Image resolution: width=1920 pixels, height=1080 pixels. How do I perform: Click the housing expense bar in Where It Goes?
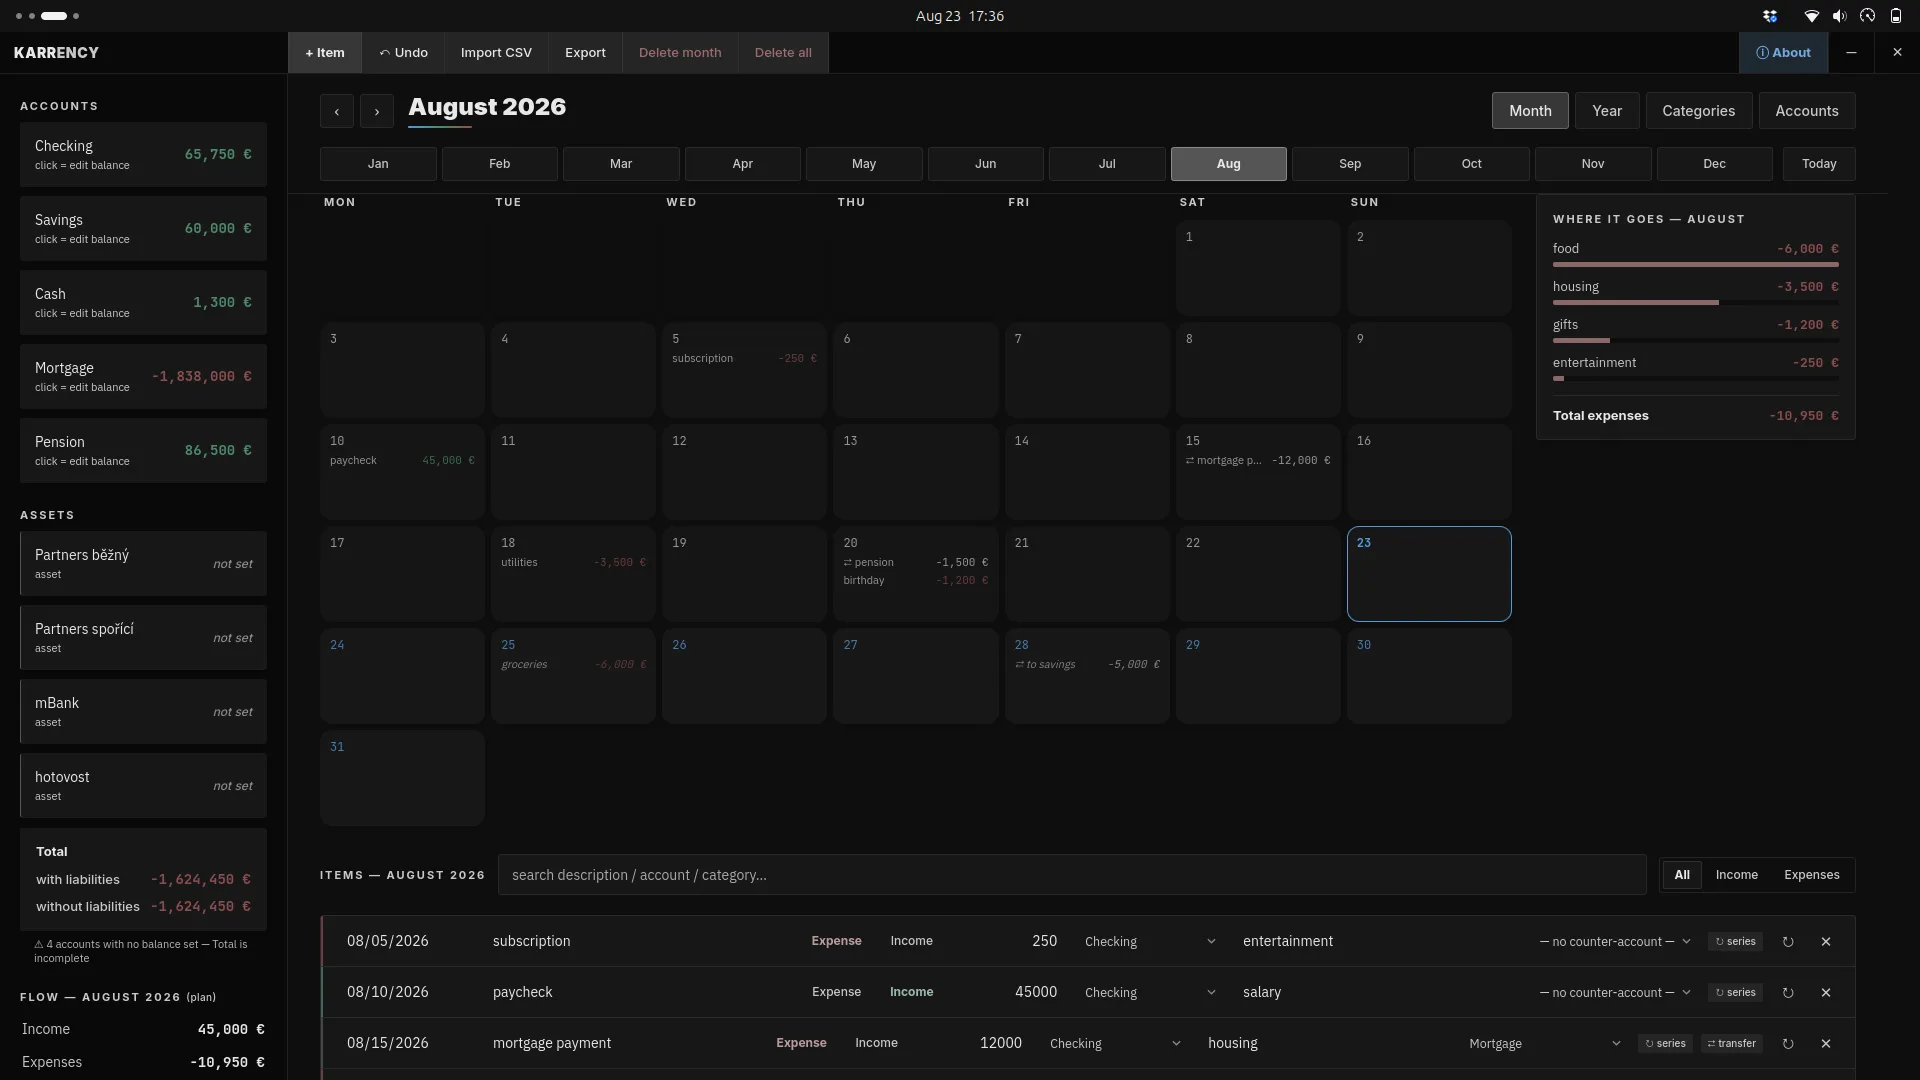[x=1695, y=303]
